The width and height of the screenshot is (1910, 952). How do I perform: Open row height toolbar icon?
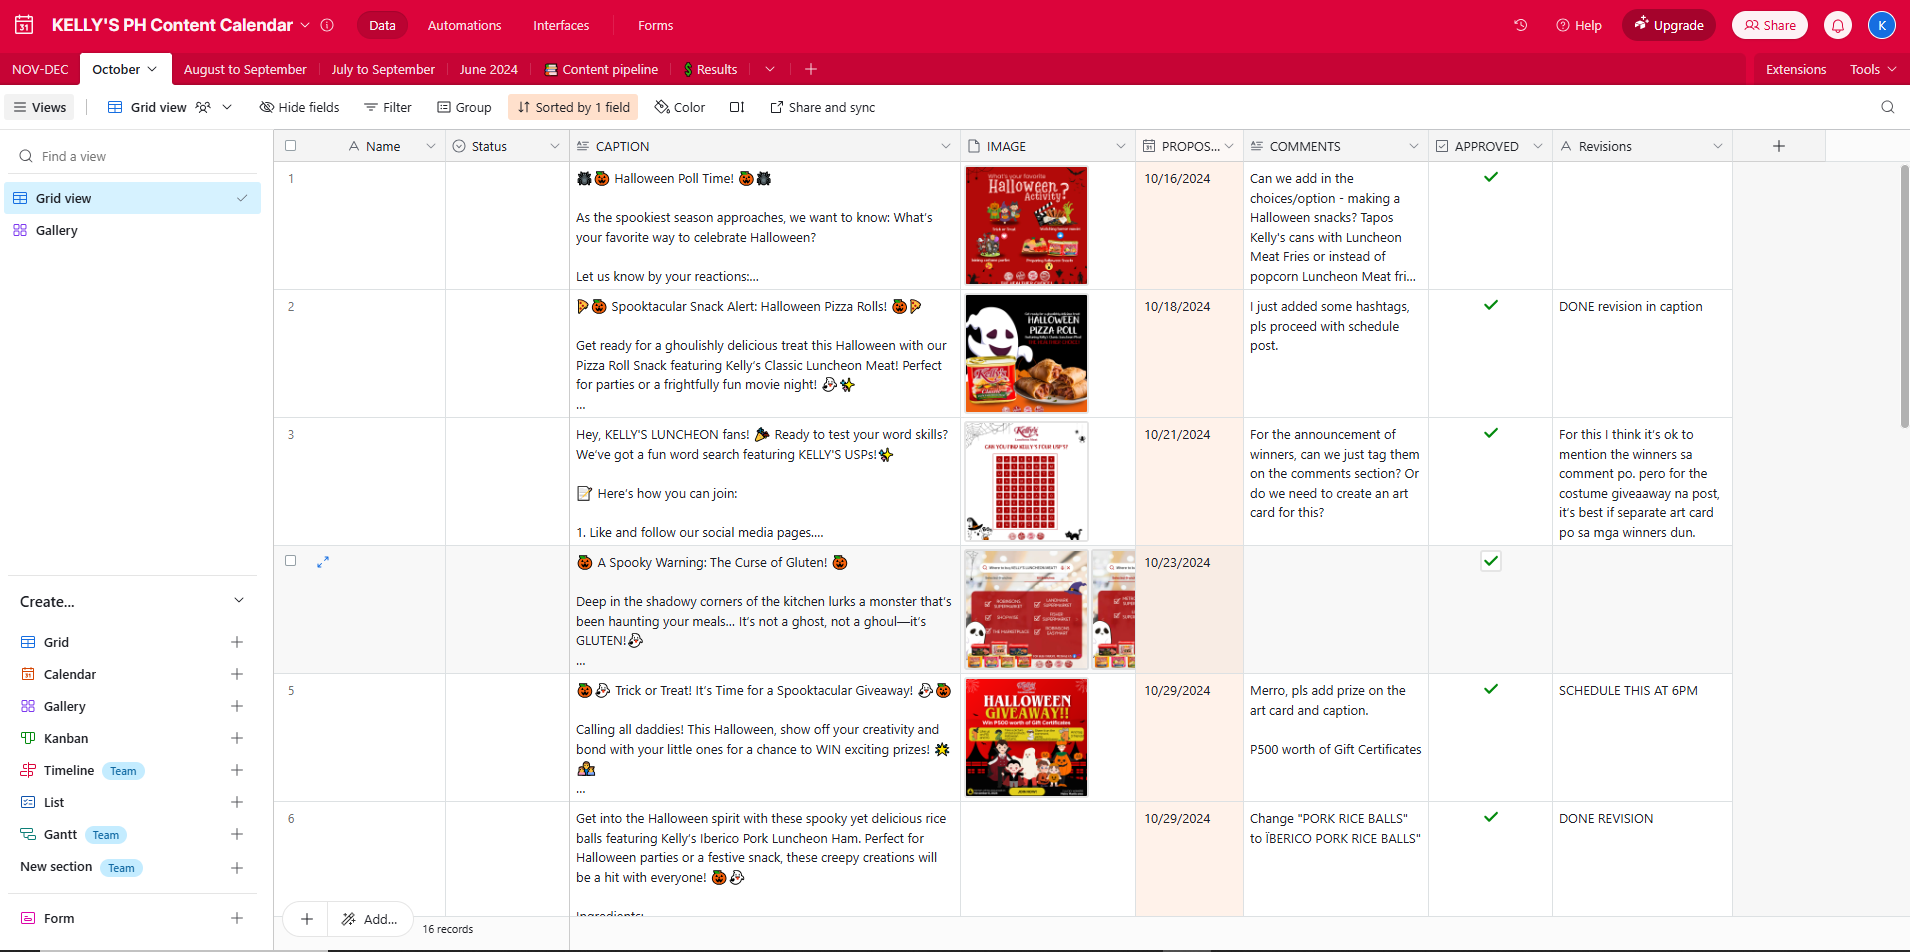[x=737, y=107]
